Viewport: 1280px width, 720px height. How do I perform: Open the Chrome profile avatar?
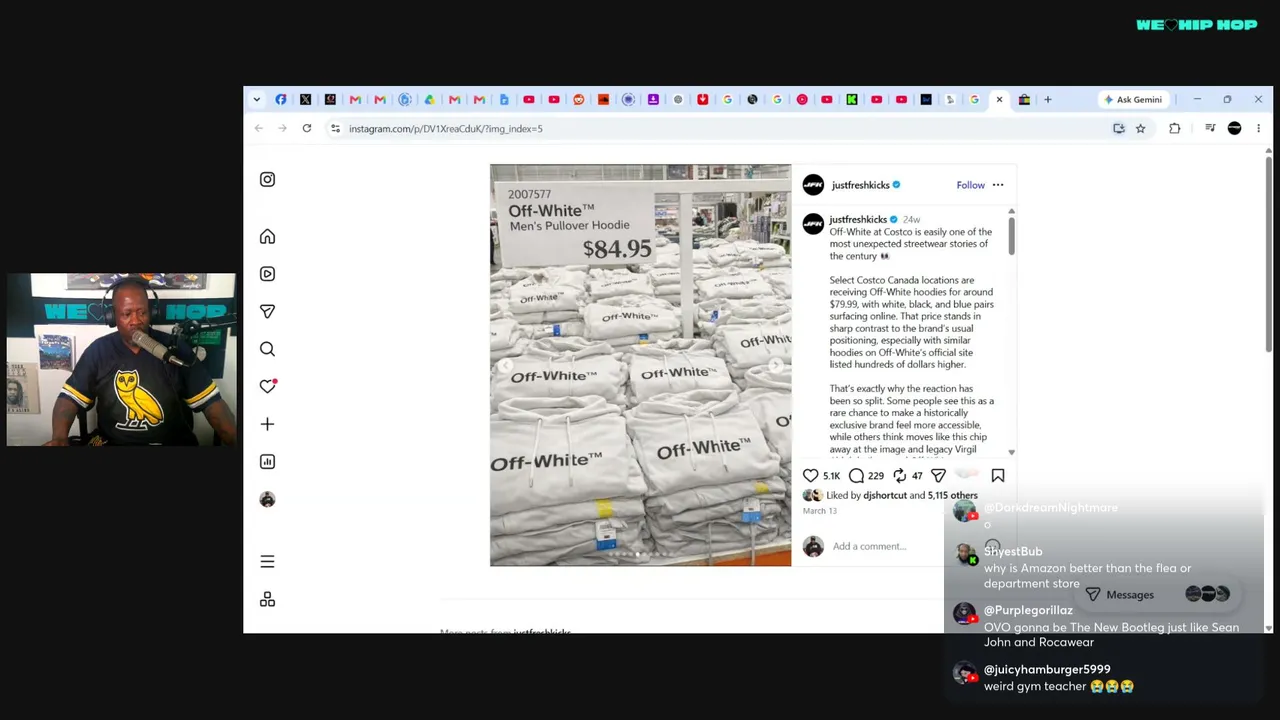1234,128
